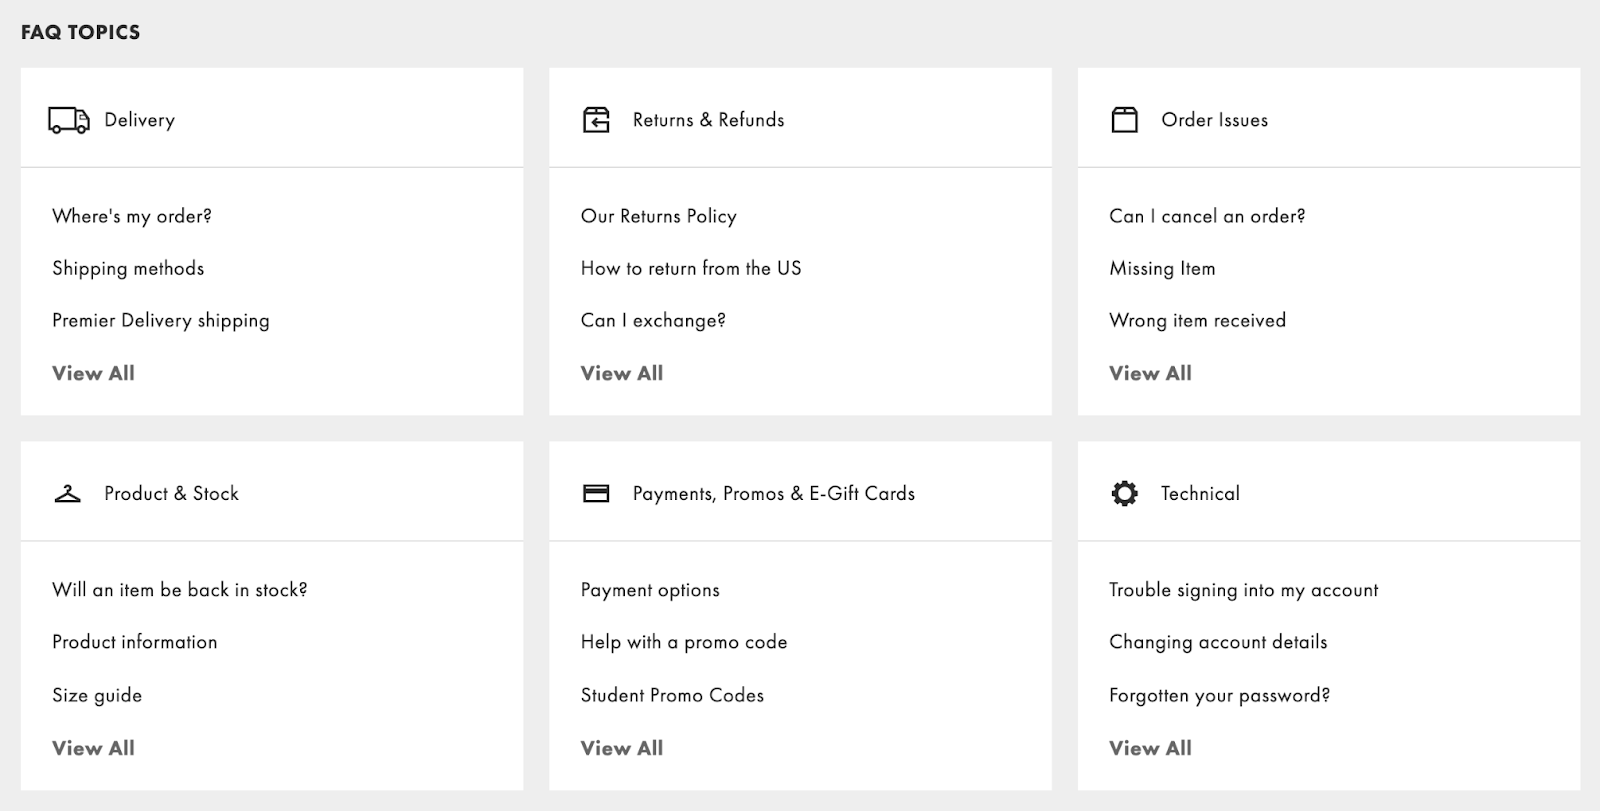
Task: View all Delivery FAQs
Action: pos(93,373)
